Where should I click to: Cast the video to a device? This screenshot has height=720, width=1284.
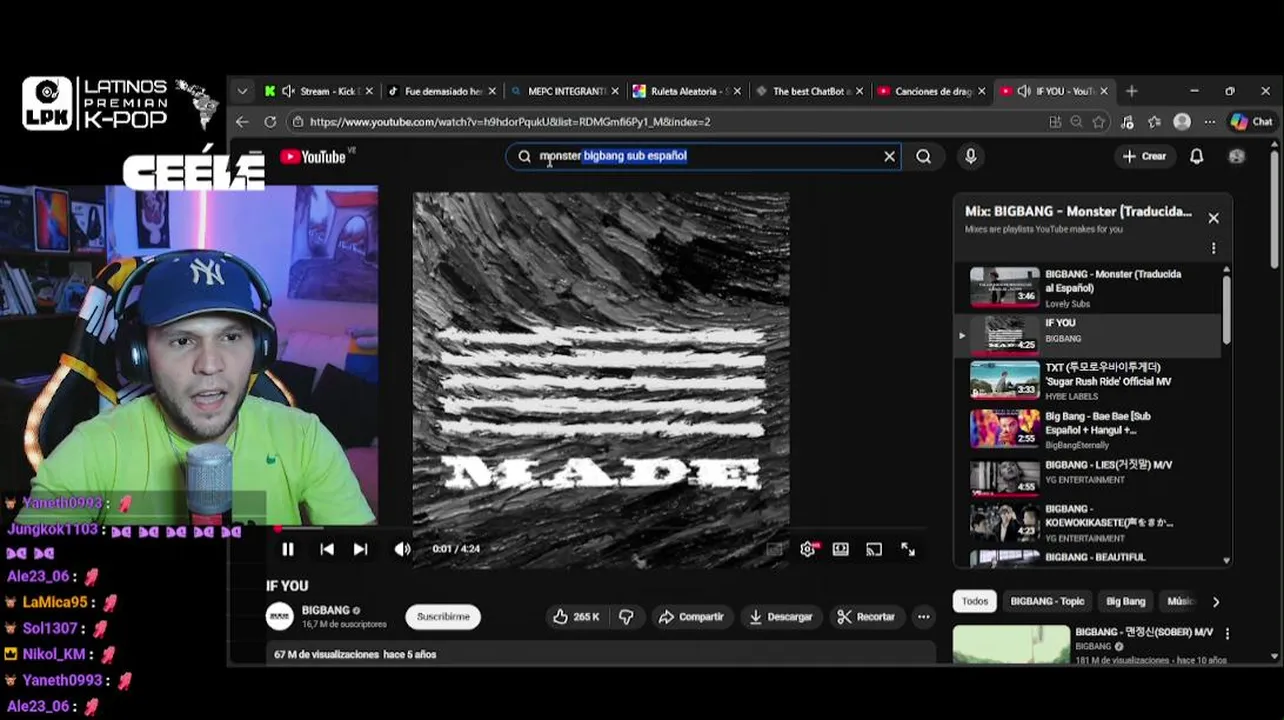point(874,549)
